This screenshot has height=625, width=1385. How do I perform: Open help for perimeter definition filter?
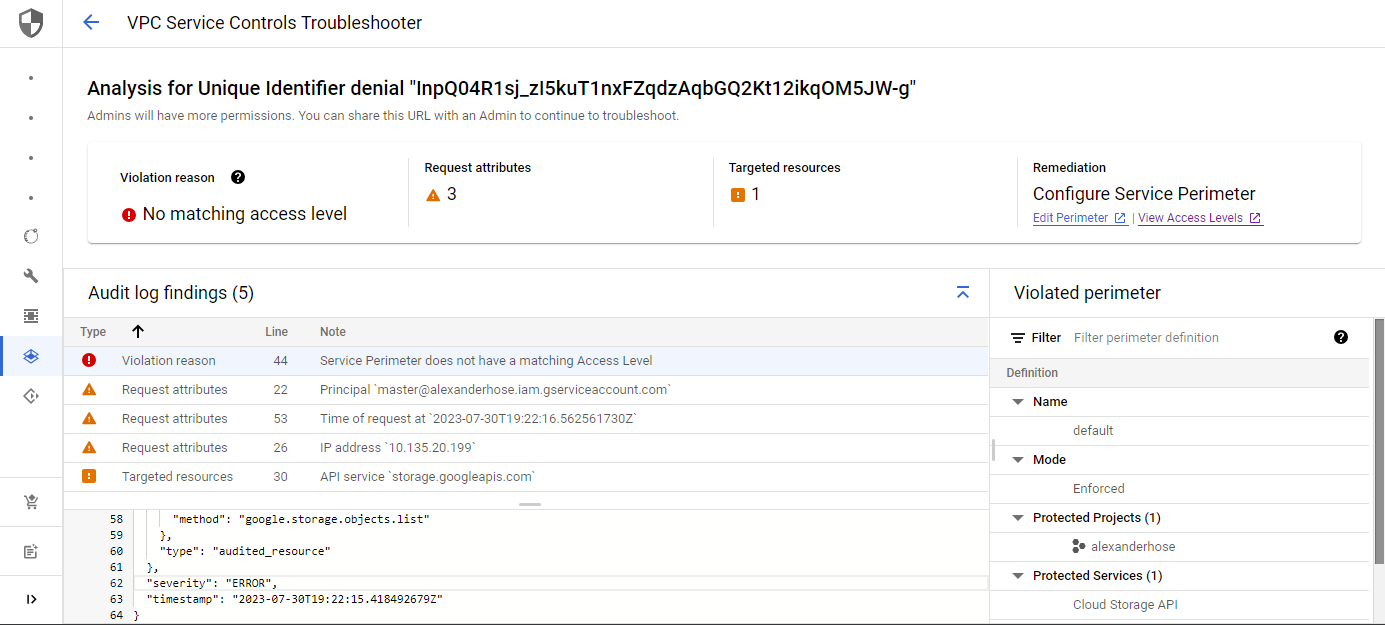pyautogui.click(x=1341, y=337)
